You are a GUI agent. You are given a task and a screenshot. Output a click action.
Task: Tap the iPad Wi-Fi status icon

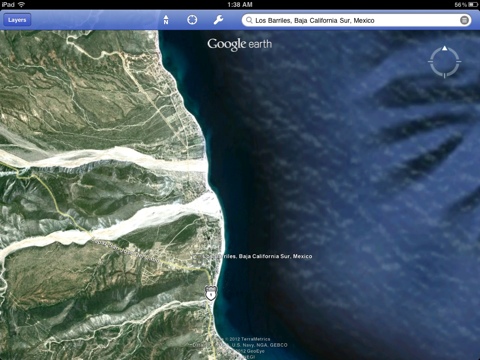pos(21,4)
